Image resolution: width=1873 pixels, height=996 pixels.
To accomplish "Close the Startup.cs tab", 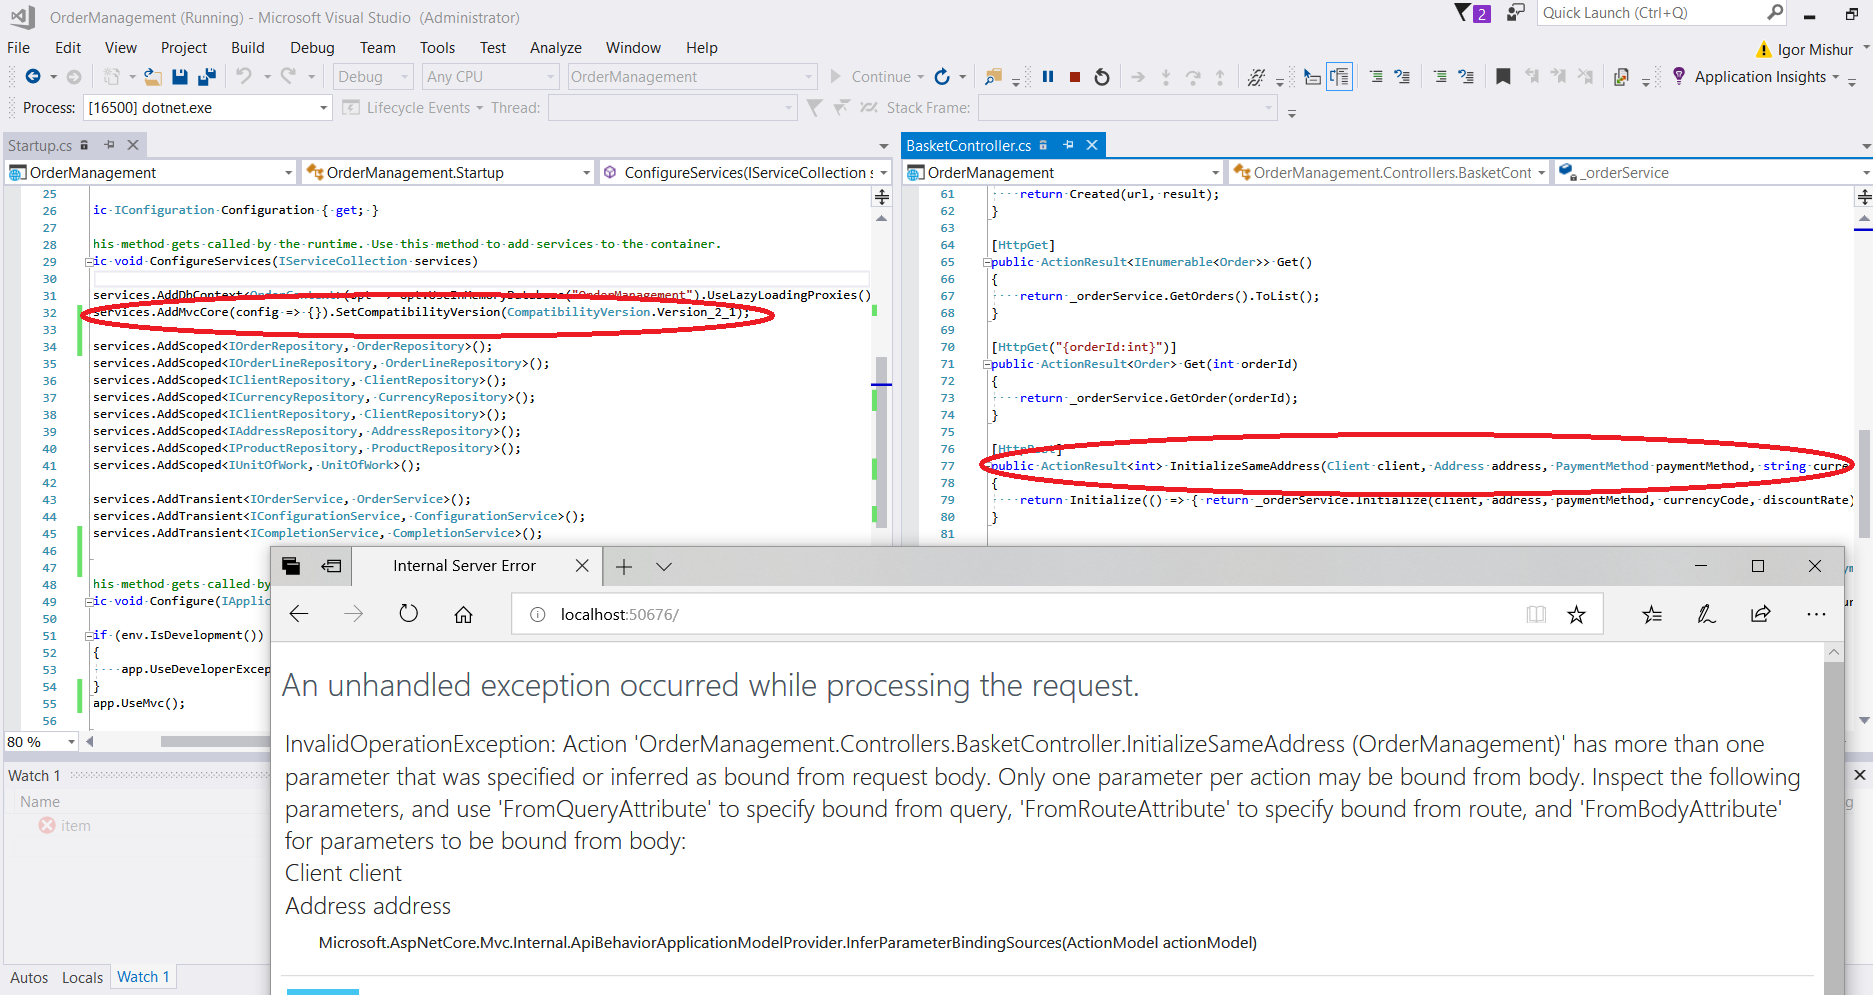I will coord(133,146).
